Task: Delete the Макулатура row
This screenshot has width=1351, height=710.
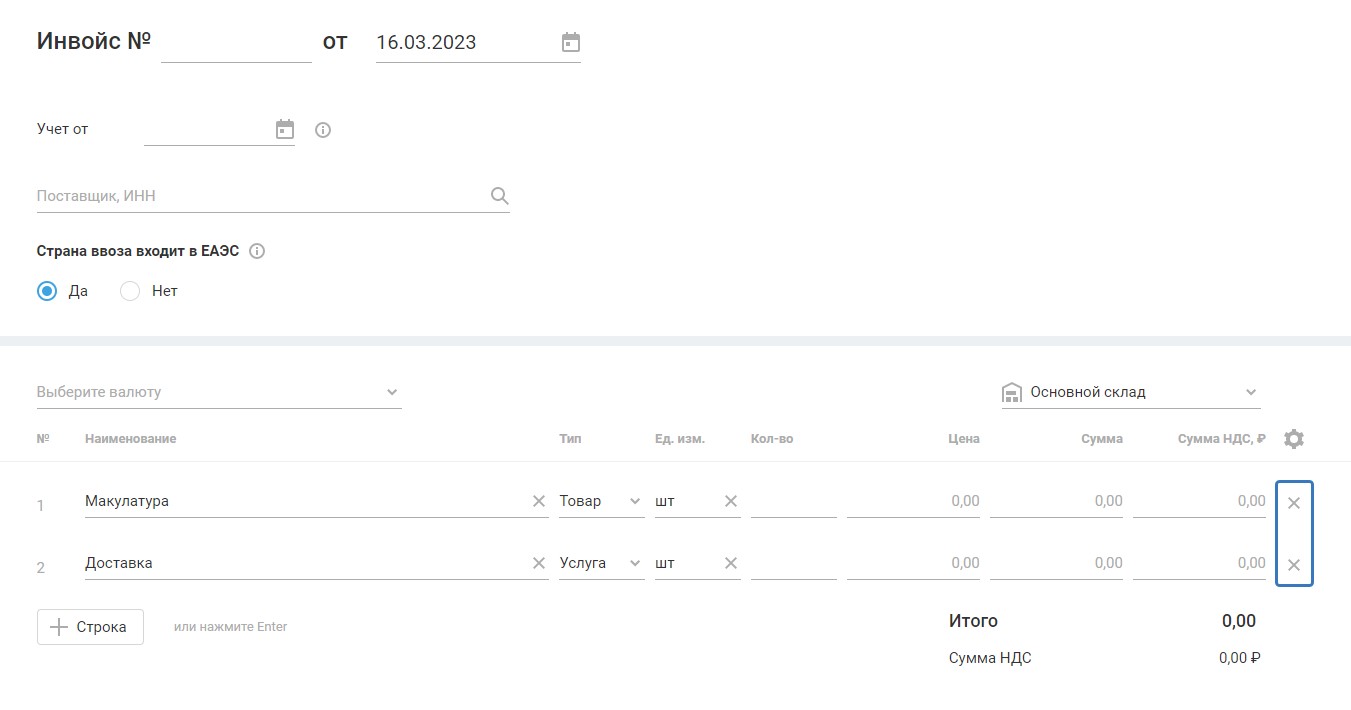Action: (1294, 503)
